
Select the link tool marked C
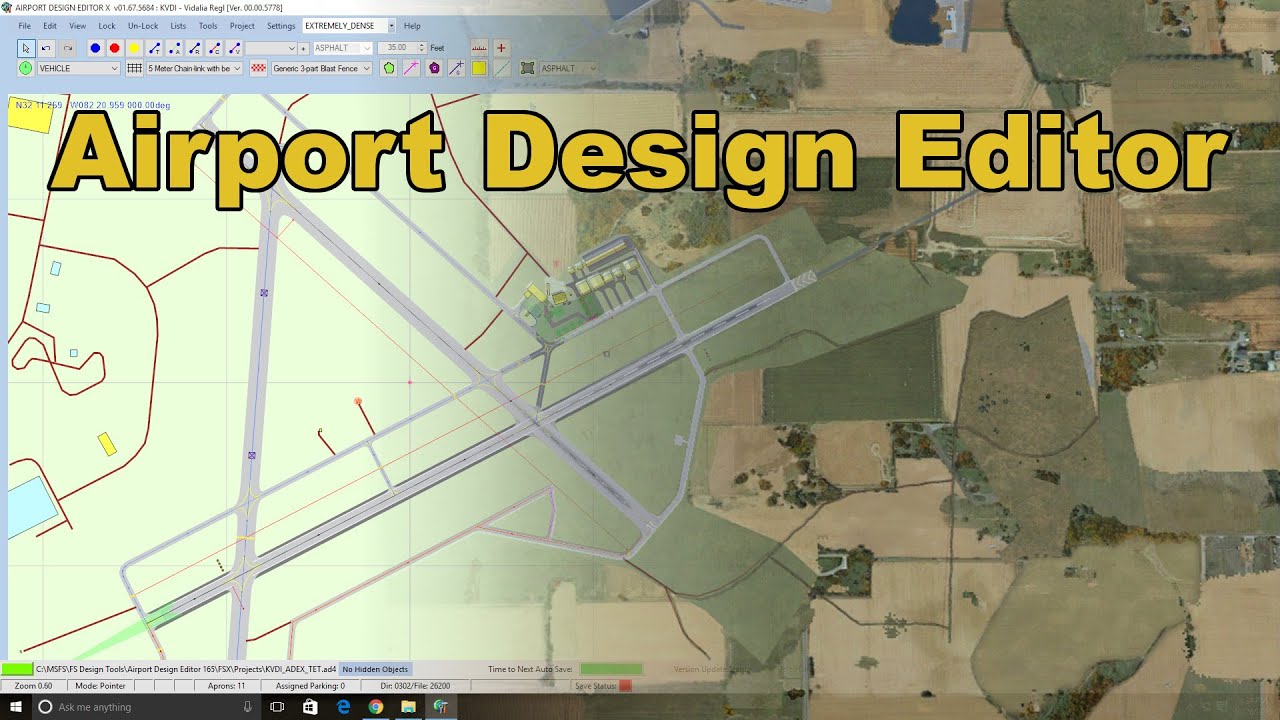(214, 48)
